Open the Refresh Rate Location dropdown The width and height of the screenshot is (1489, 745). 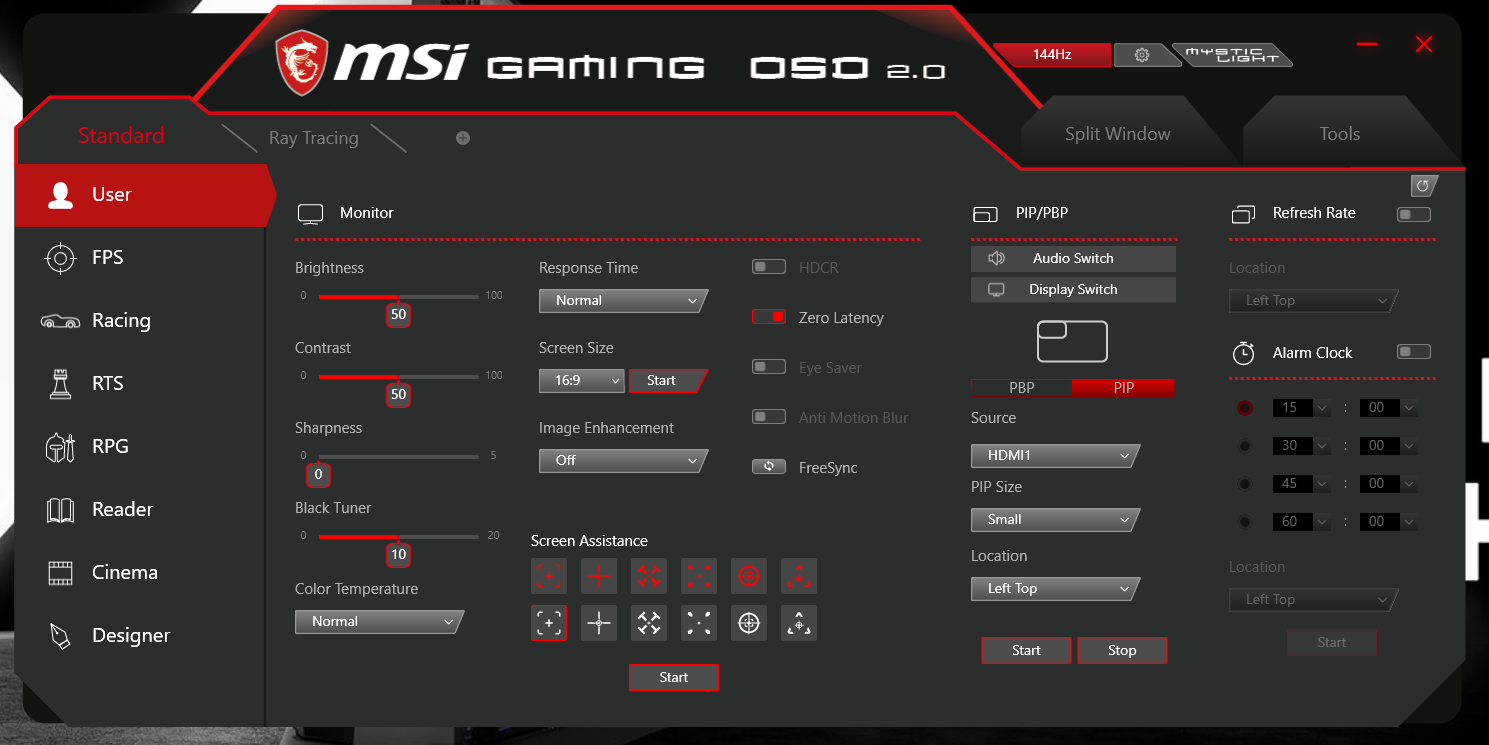pyautogui.click(x=1313, y=301)
